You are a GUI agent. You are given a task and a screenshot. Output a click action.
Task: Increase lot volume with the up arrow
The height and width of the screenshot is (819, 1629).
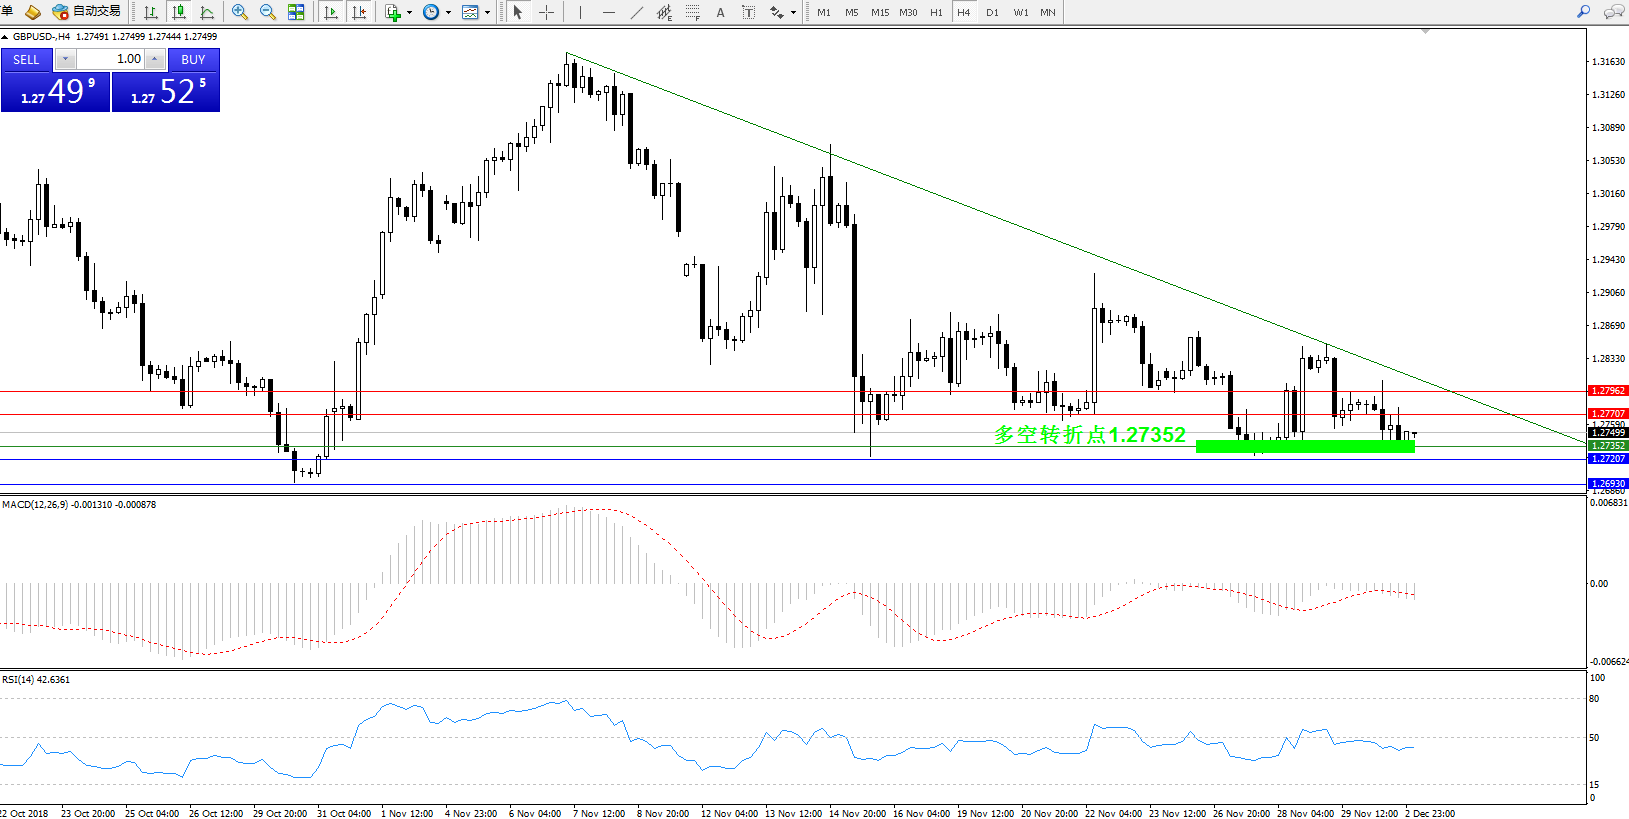(x=155, y=59)
